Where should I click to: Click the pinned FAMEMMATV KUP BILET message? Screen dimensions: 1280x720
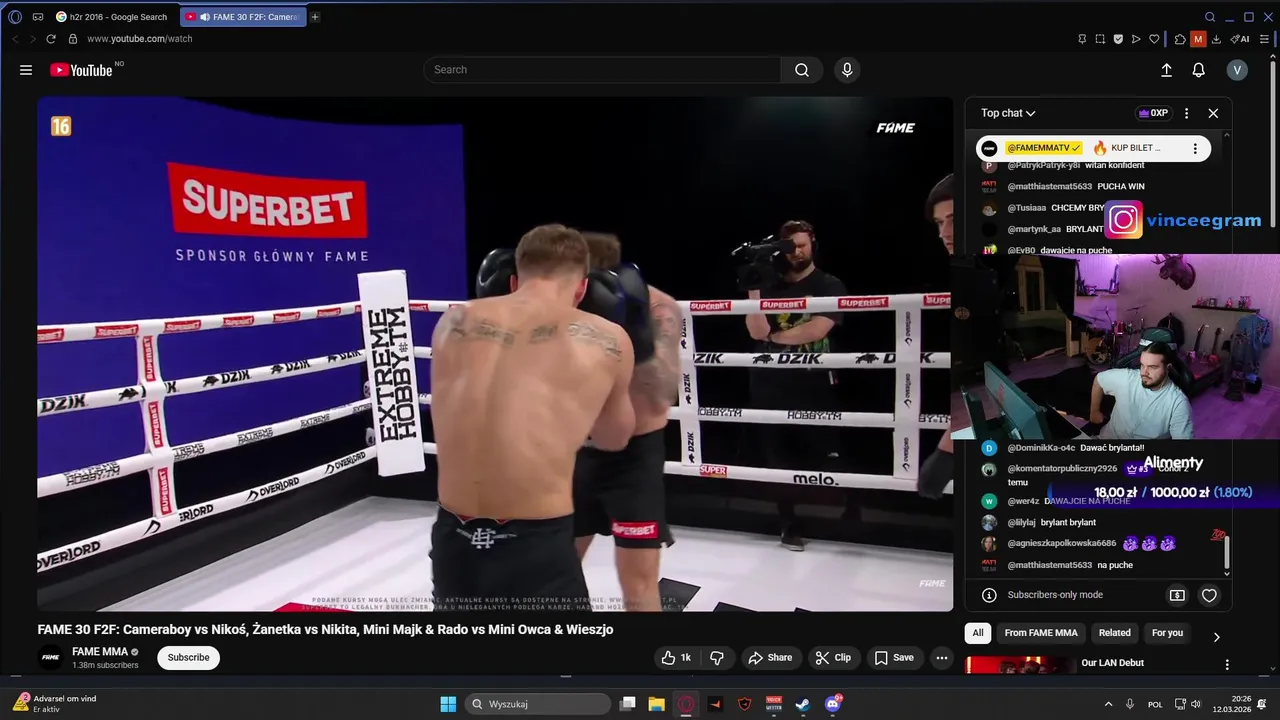pos(1093,148)
